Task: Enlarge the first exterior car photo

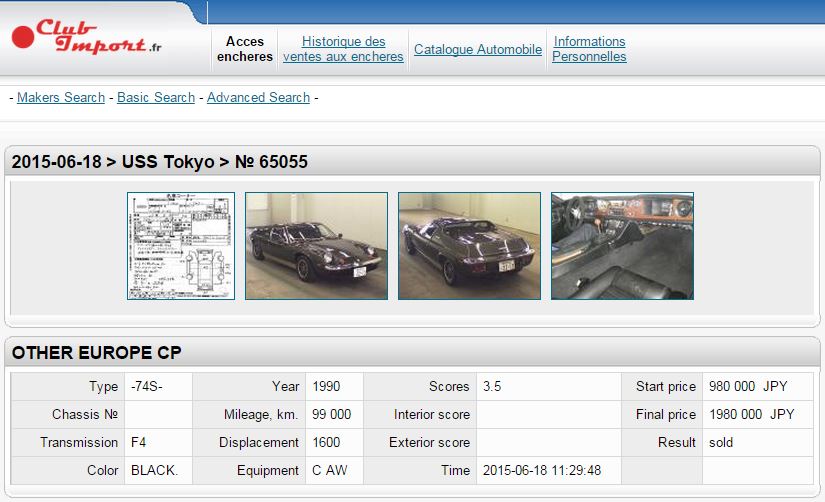Action: [x=316, y=246]
